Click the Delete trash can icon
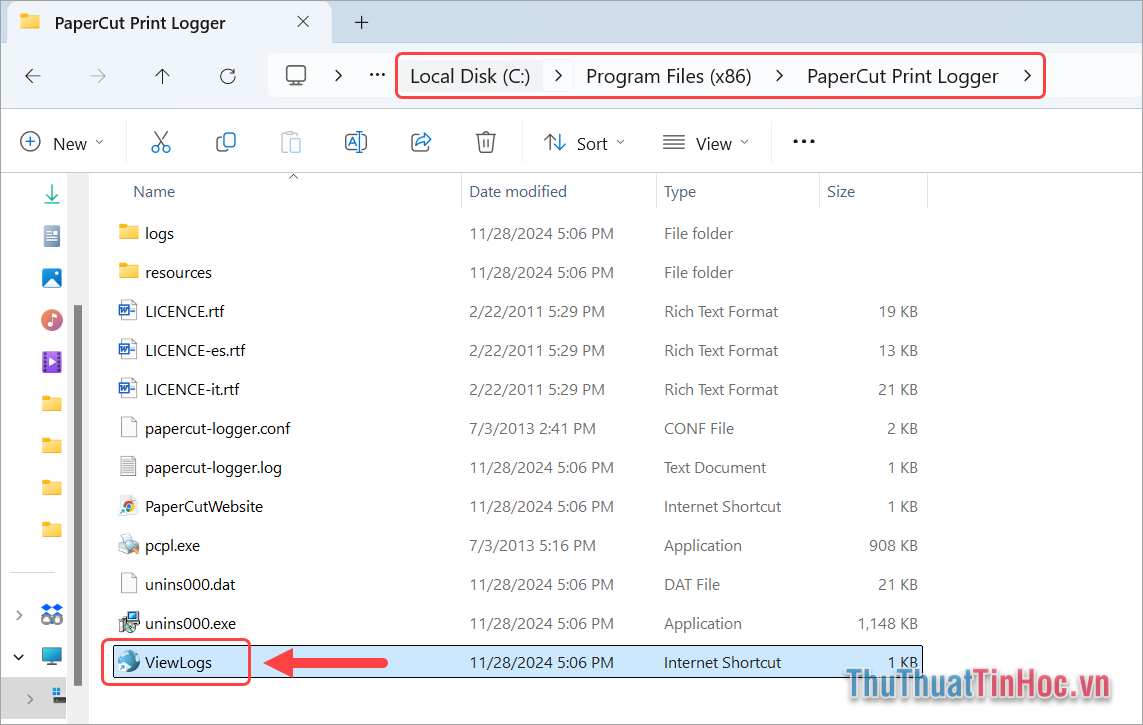 coord(485,142)
